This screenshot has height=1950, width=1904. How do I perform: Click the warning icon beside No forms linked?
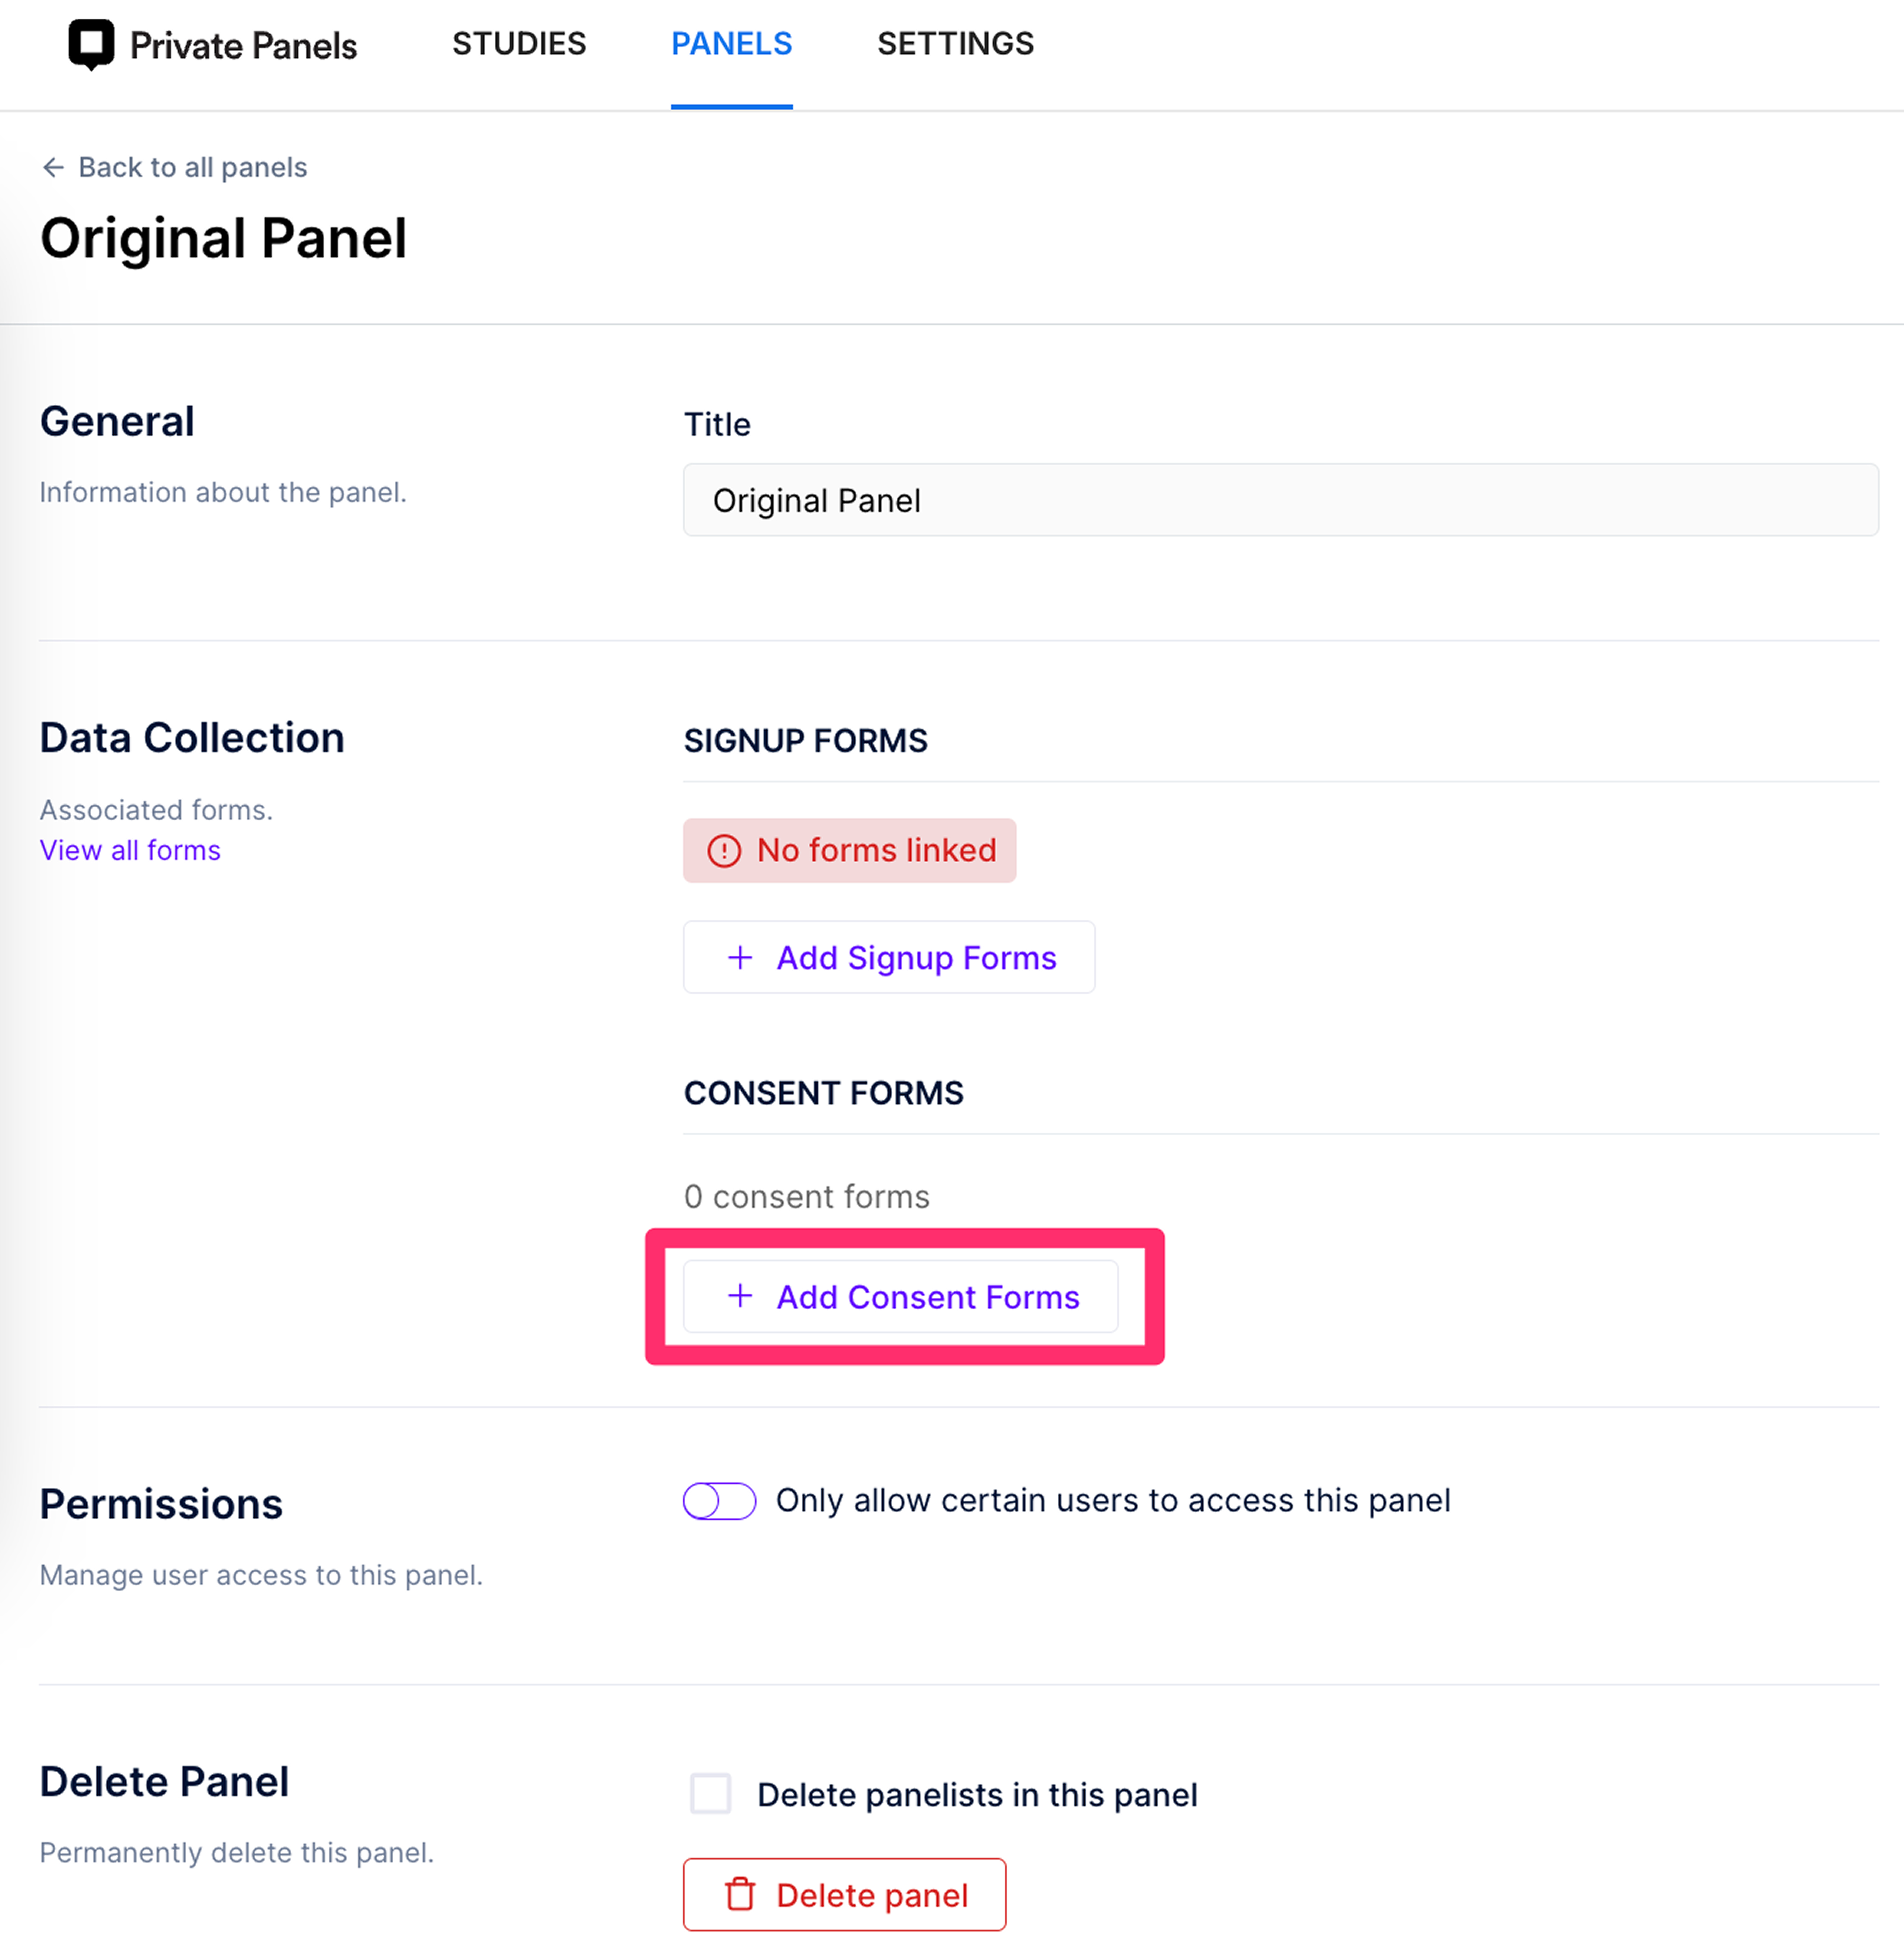724,851
